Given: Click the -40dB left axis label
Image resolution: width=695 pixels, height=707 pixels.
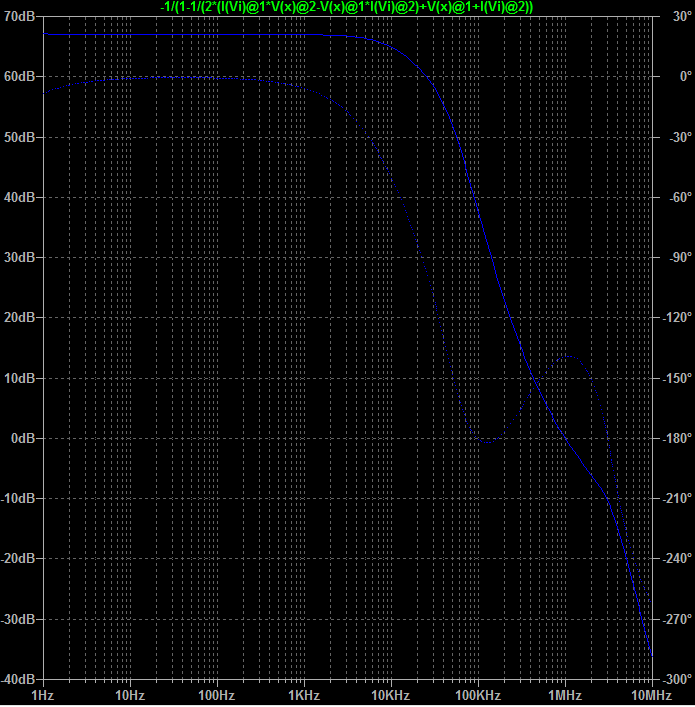Looking at the screenshot, I should click(x=18, y=679).
